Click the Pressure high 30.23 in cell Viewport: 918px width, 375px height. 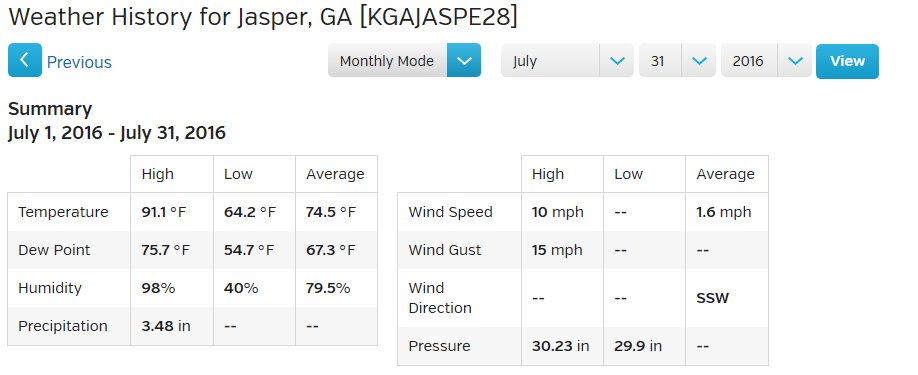pyautogui.click(x=560, y=346)
